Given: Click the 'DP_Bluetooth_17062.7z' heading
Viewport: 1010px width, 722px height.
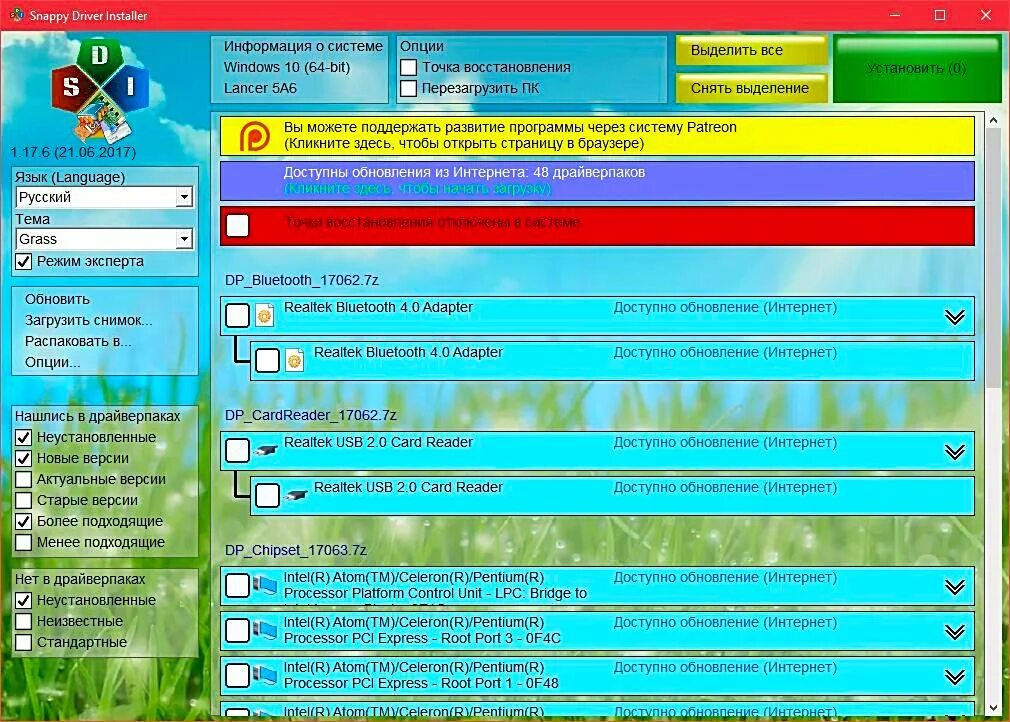Looking at the screenshot, I should click(x=301, y=281).
